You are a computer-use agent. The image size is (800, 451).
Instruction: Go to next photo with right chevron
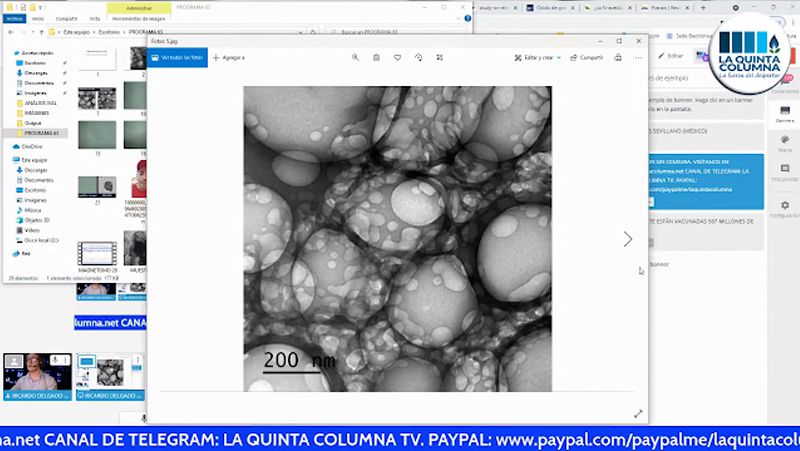tap(628, 239)
